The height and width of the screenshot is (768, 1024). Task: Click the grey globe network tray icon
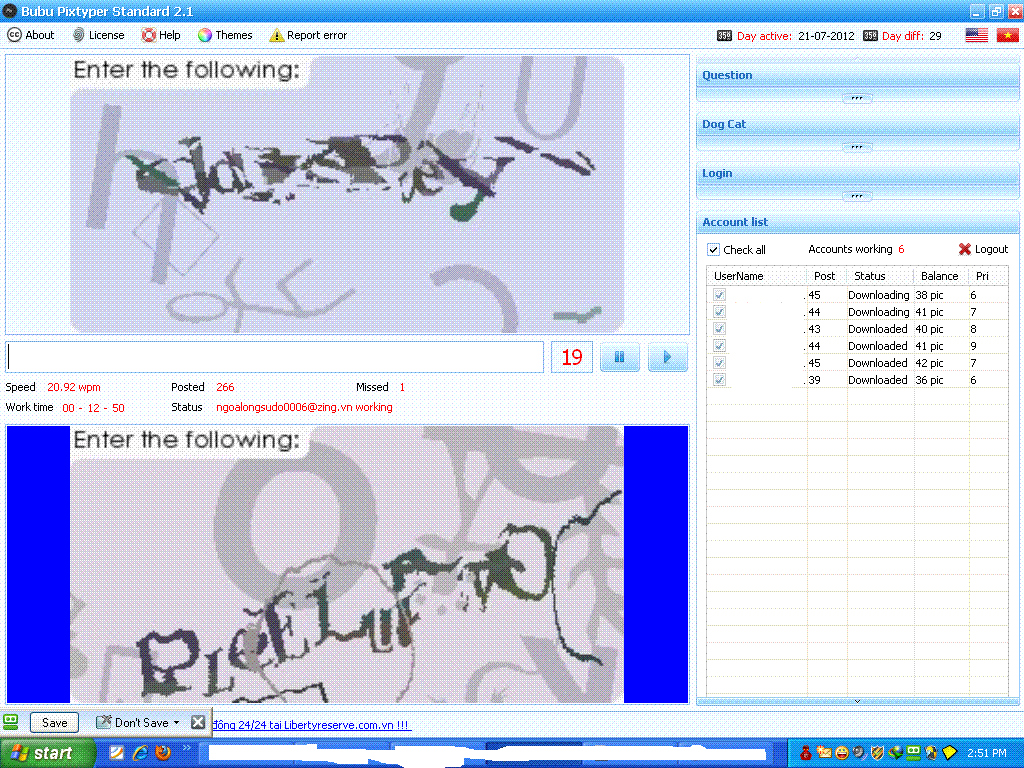pos(859,753)
